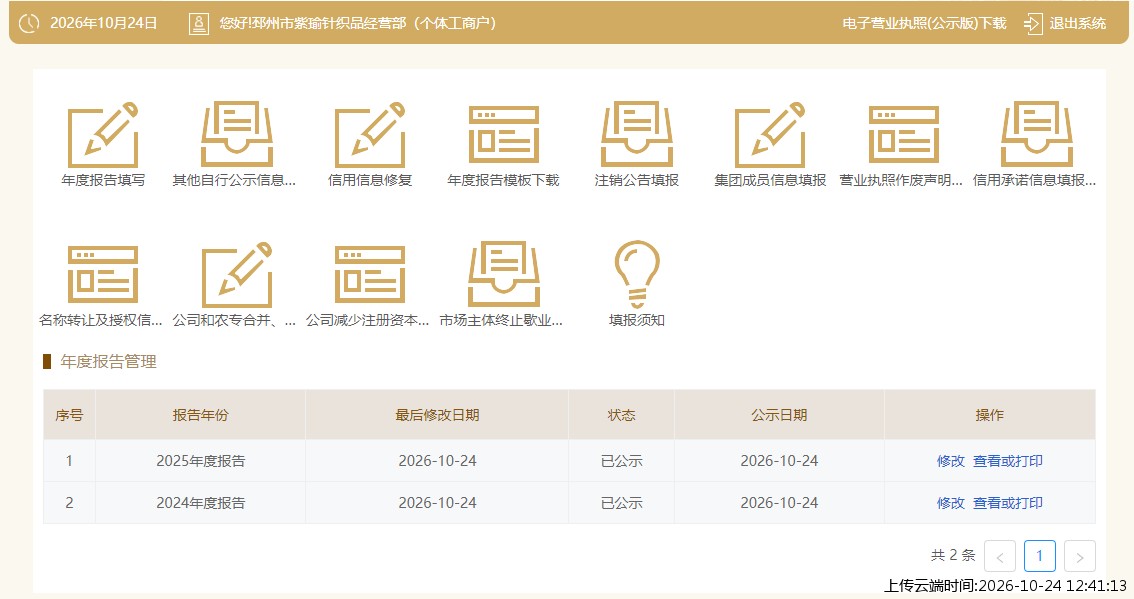The width and height of the screenshot is (1134, 599).
Task: Go to the next page of reports
Action: click(x=1080, y=556)
